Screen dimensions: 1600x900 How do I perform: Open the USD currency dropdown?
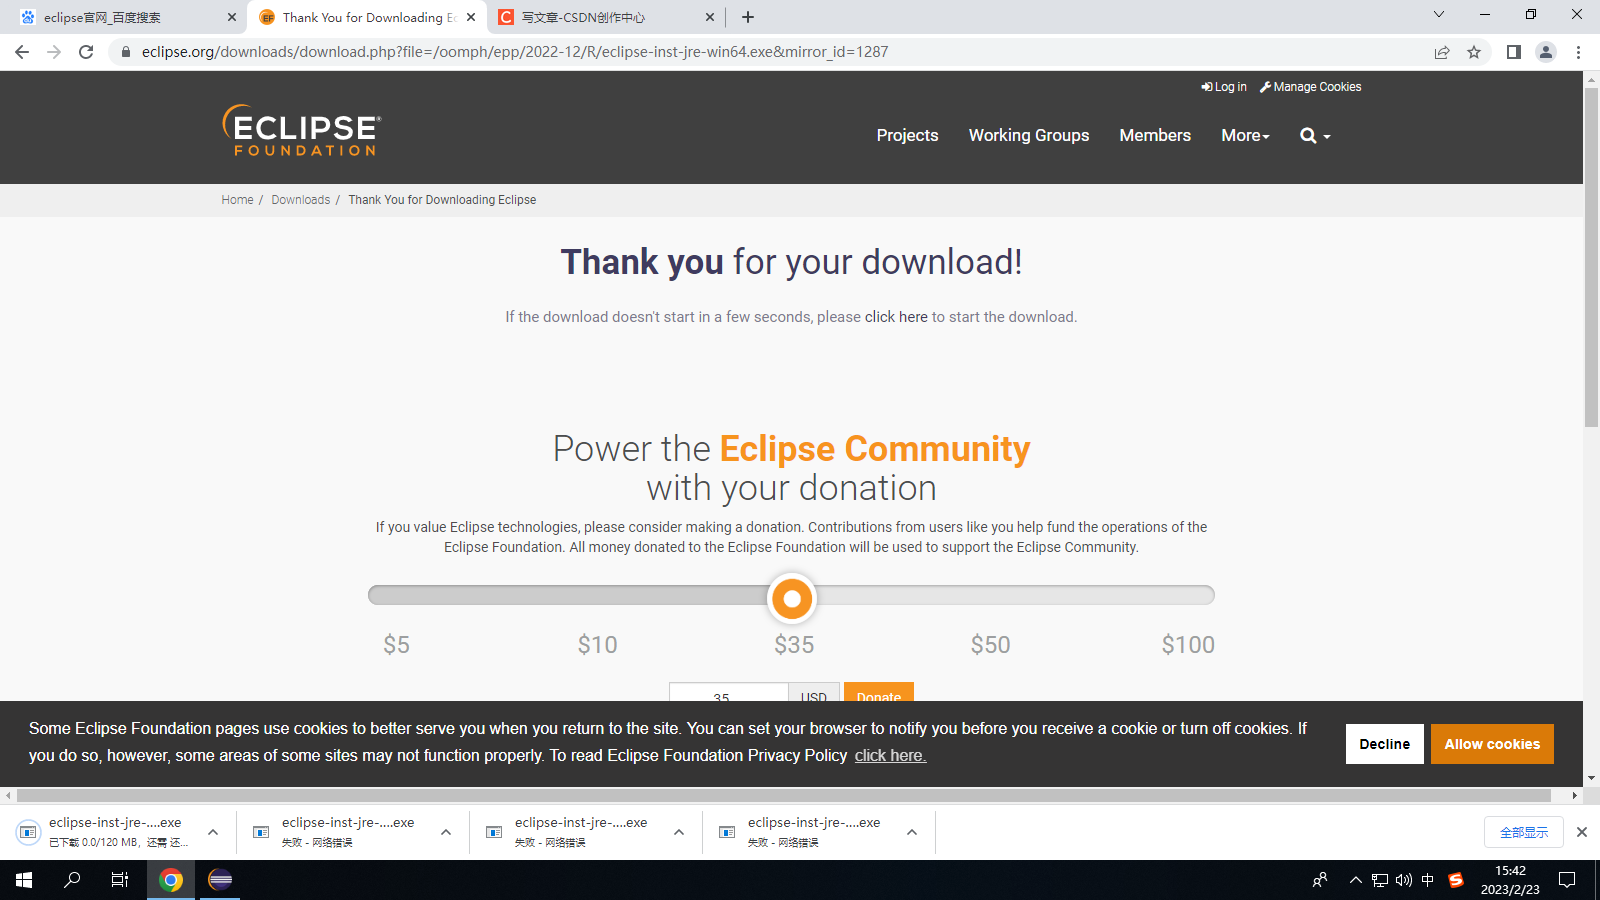813,697
